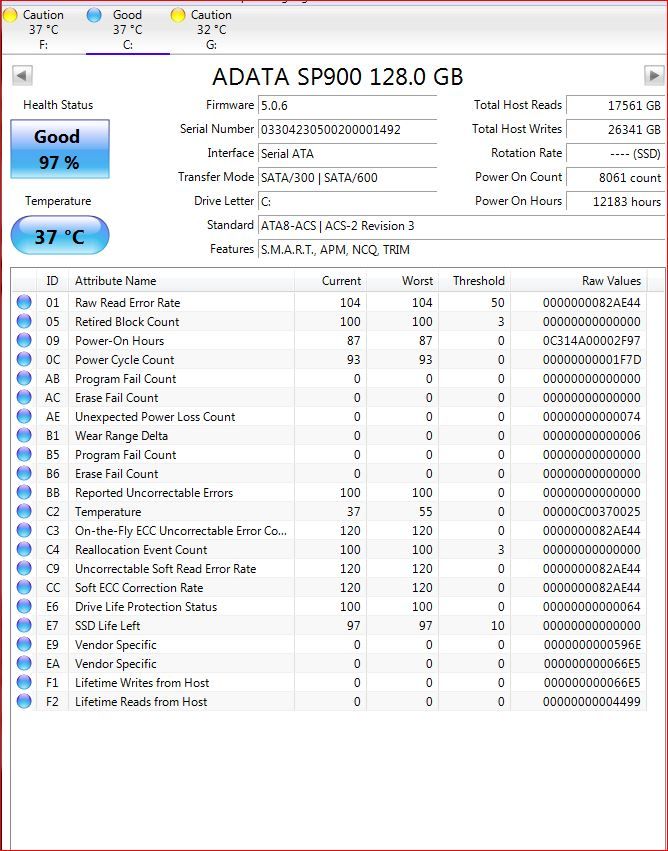Click the status orb for B6 Erase Fail Count
Screen dimensions: 668x851
click(24, 473)
